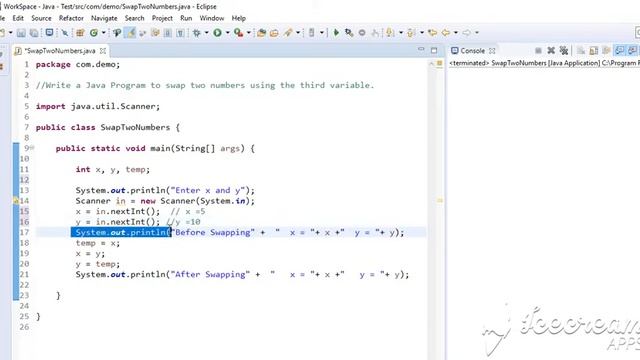Click the Back navigation arrow
The image size is (640, 360).
445,32
